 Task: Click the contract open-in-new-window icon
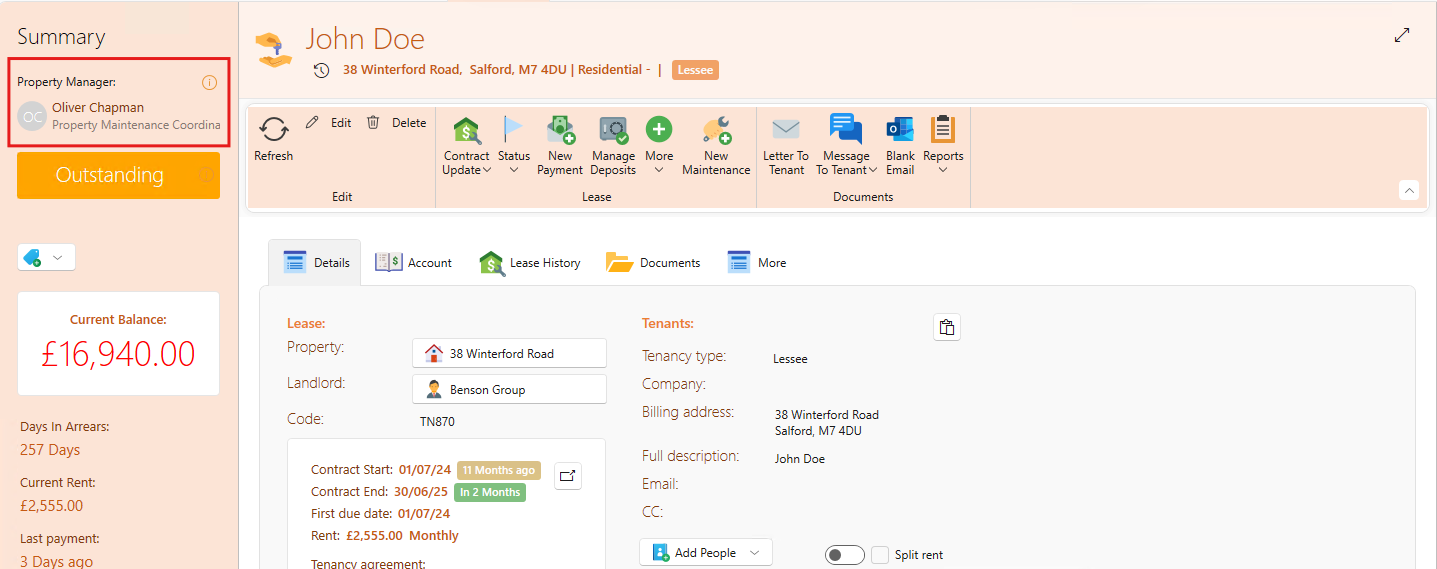(x=568, y=476)
